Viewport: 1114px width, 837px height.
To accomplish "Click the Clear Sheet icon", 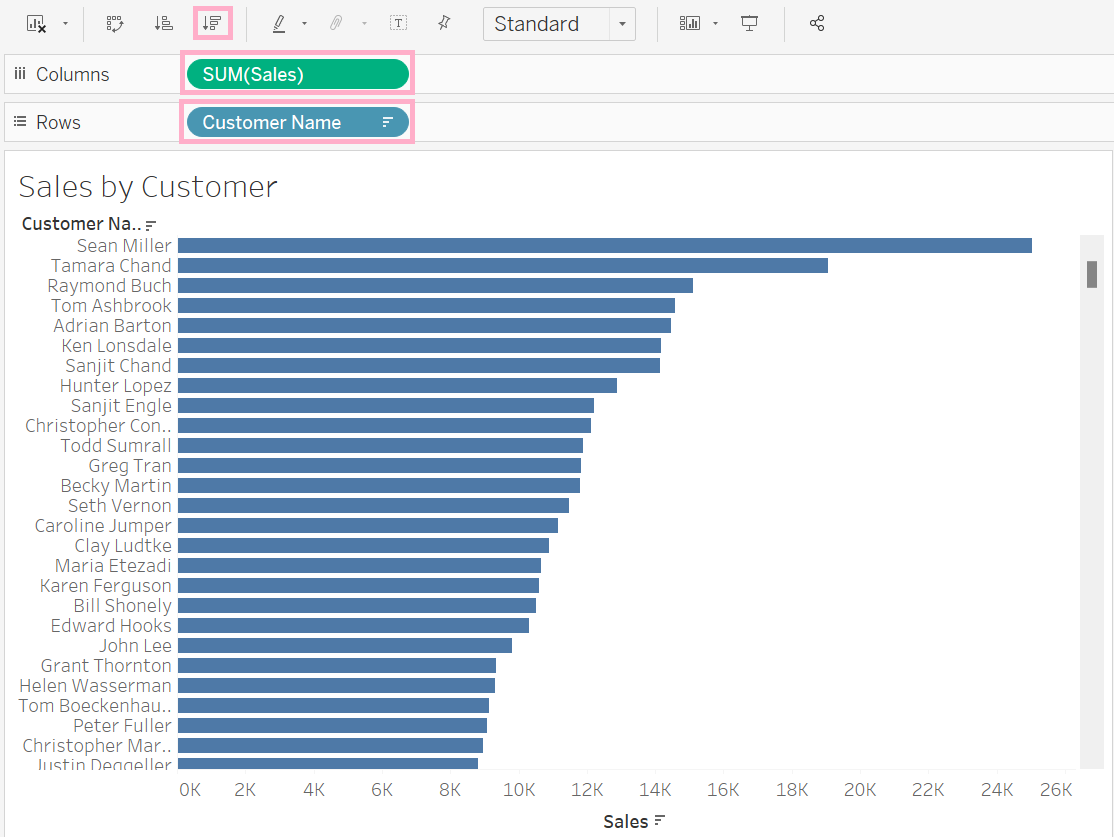I will click(36, 23).
